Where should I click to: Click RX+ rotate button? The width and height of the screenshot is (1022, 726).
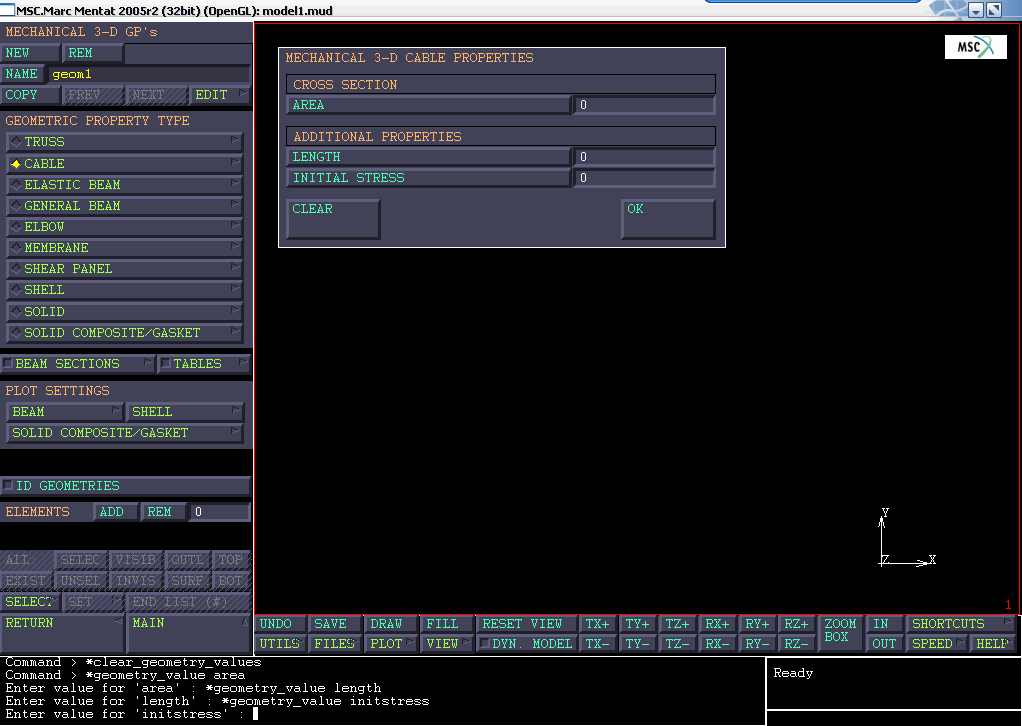[718, 624]
